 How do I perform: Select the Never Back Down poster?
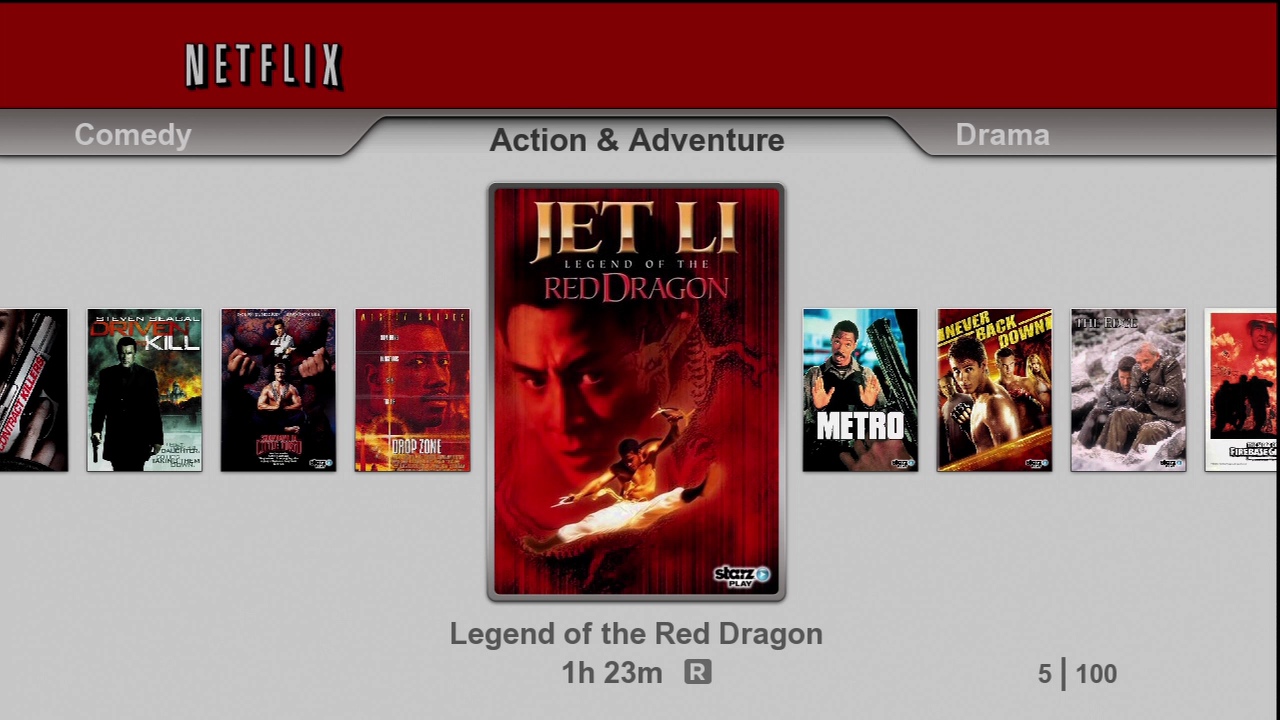[994, 390]
